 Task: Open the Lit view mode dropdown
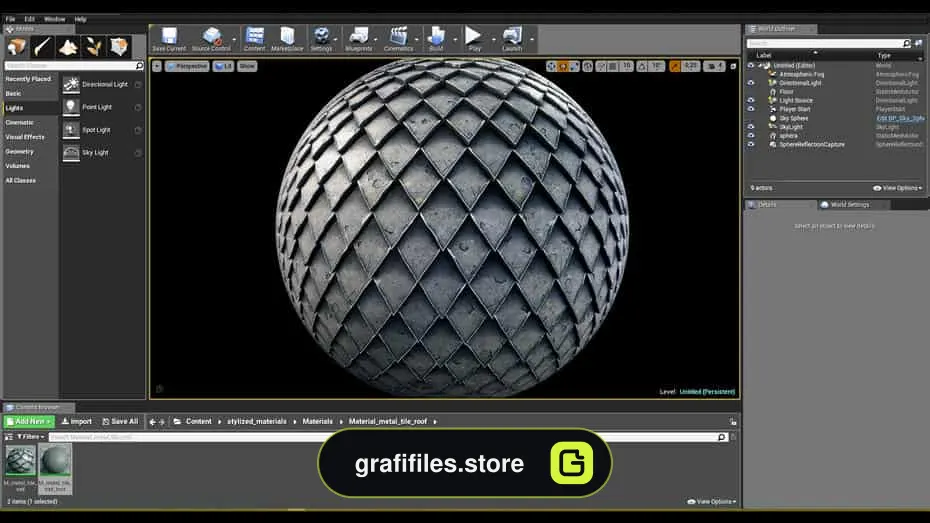224,66
